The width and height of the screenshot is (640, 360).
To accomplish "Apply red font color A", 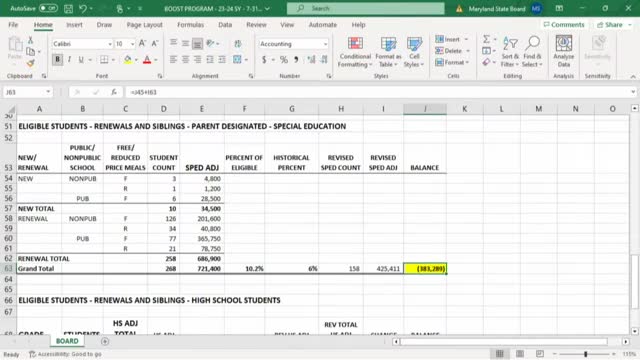I will (147, 60).
